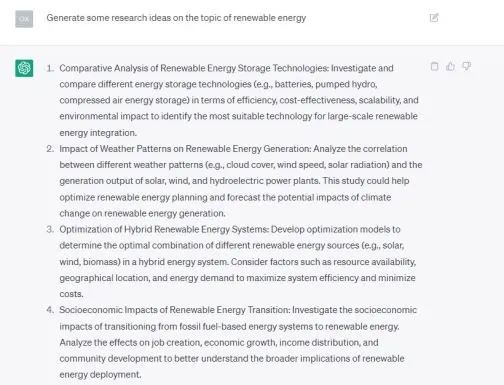
Task: Click the user prompt about renewable energy
Action: coord(176,18)
